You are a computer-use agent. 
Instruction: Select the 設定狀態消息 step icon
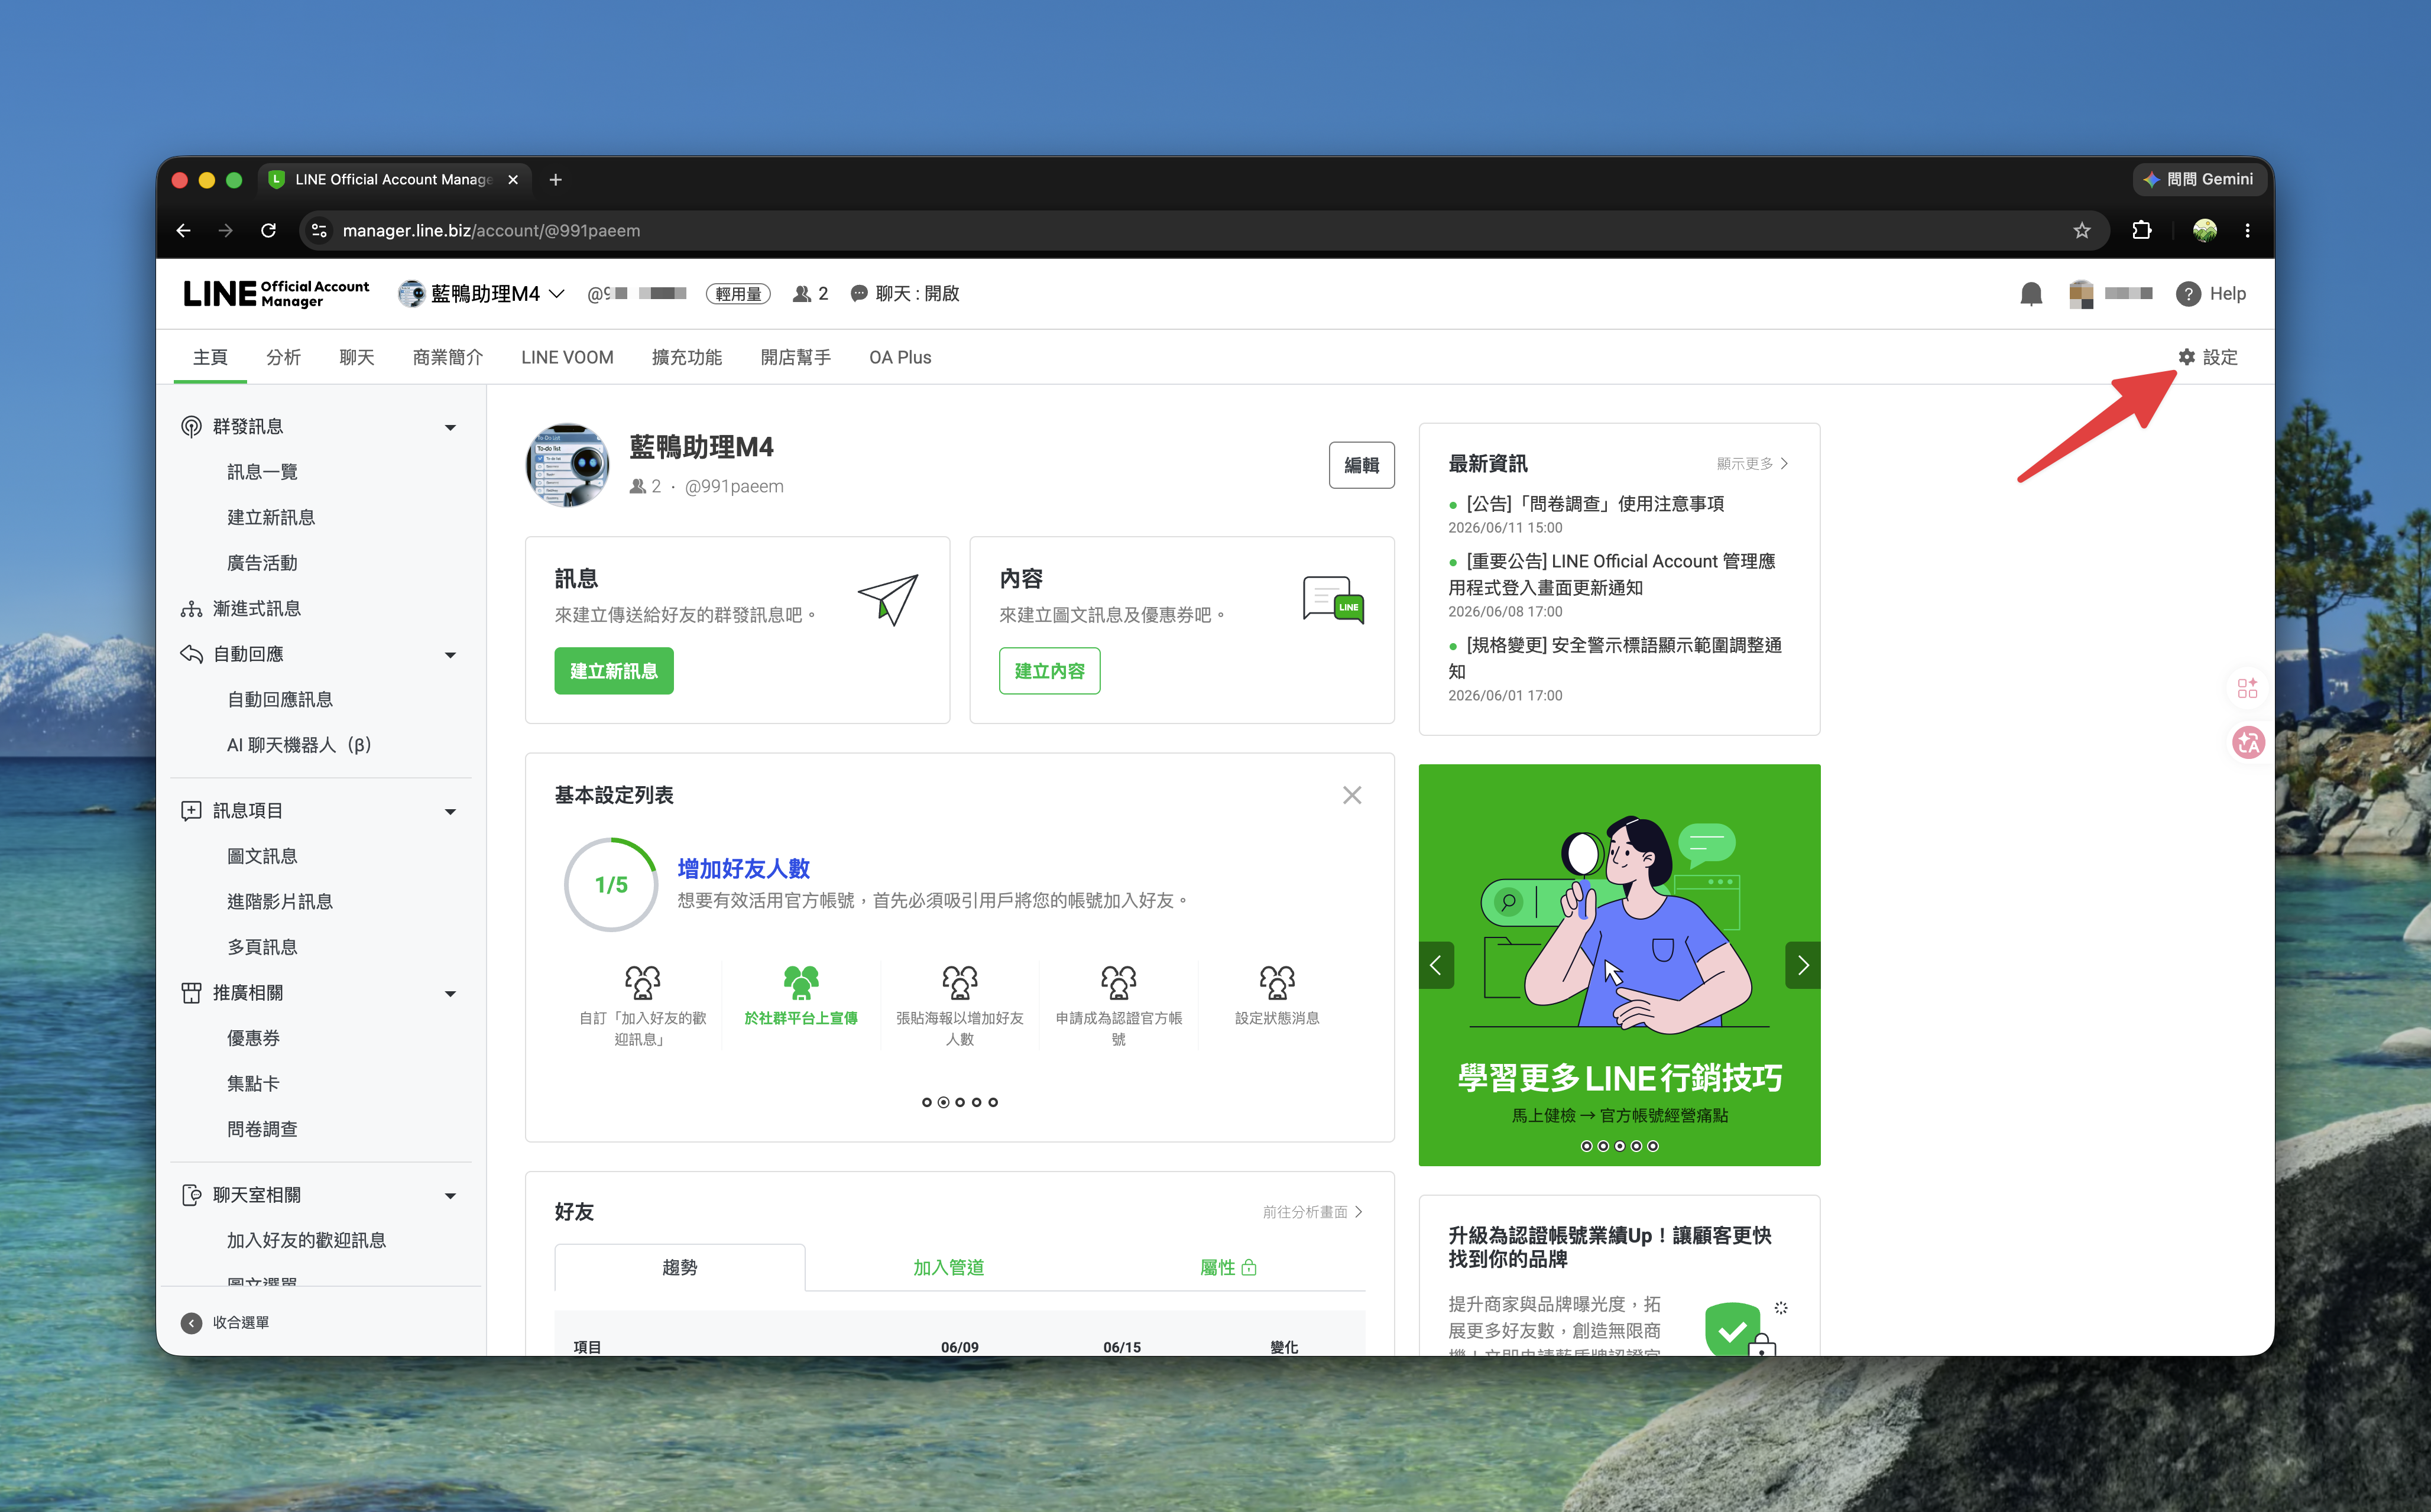pos(1277,982)
